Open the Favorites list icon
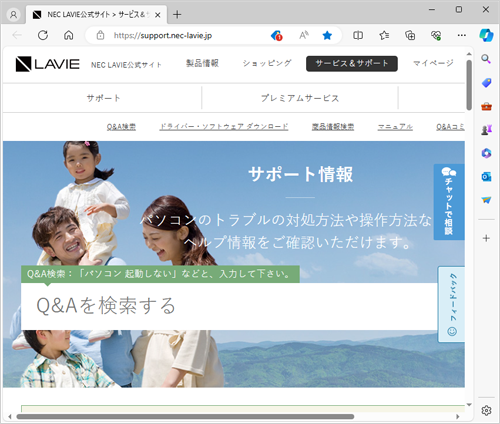Screen dimensions: 500x424 (384, 35)
